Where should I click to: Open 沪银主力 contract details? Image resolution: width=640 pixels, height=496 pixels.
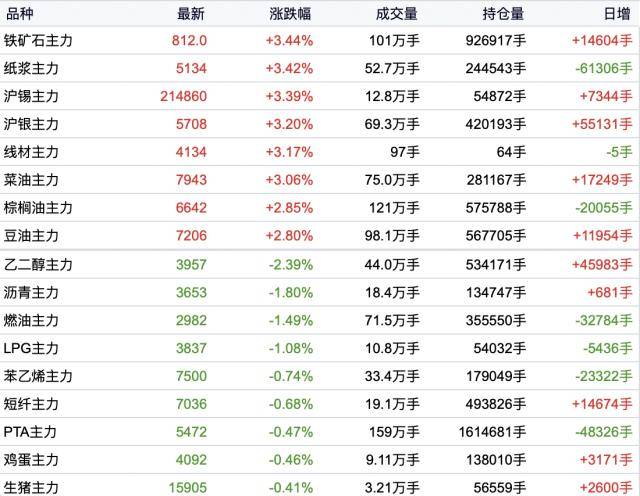coord(320,124)
